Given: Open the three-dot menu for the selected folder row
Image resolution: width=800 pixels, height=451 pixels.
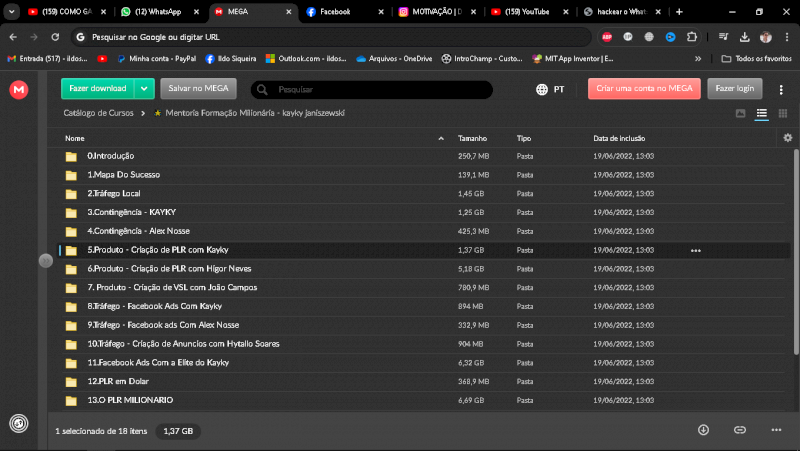Looking at the screenshot, I should point(695,250).
